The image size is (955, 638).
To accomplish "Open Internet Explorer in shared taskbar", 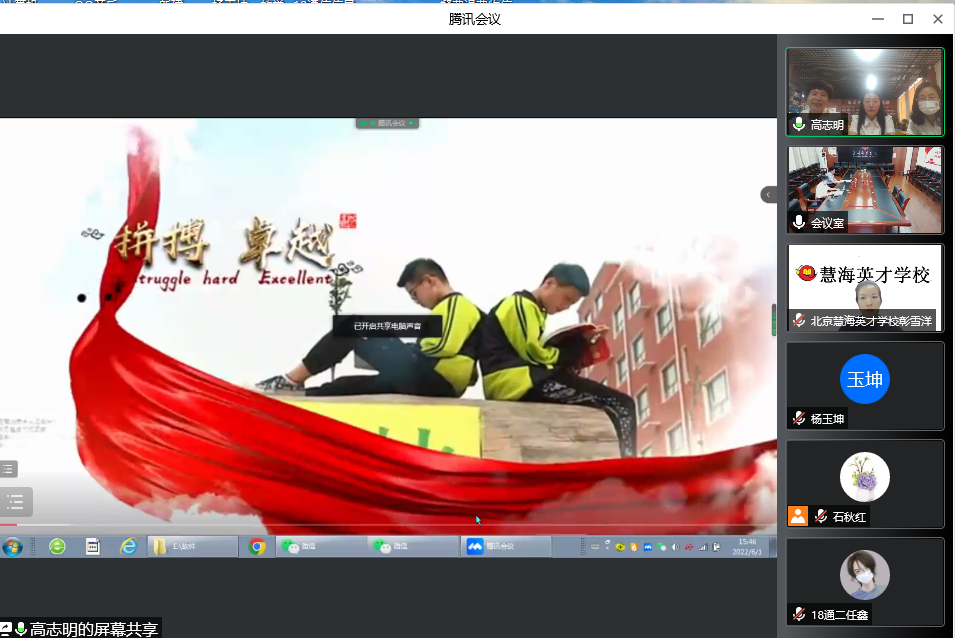I will tap(128, 546).
